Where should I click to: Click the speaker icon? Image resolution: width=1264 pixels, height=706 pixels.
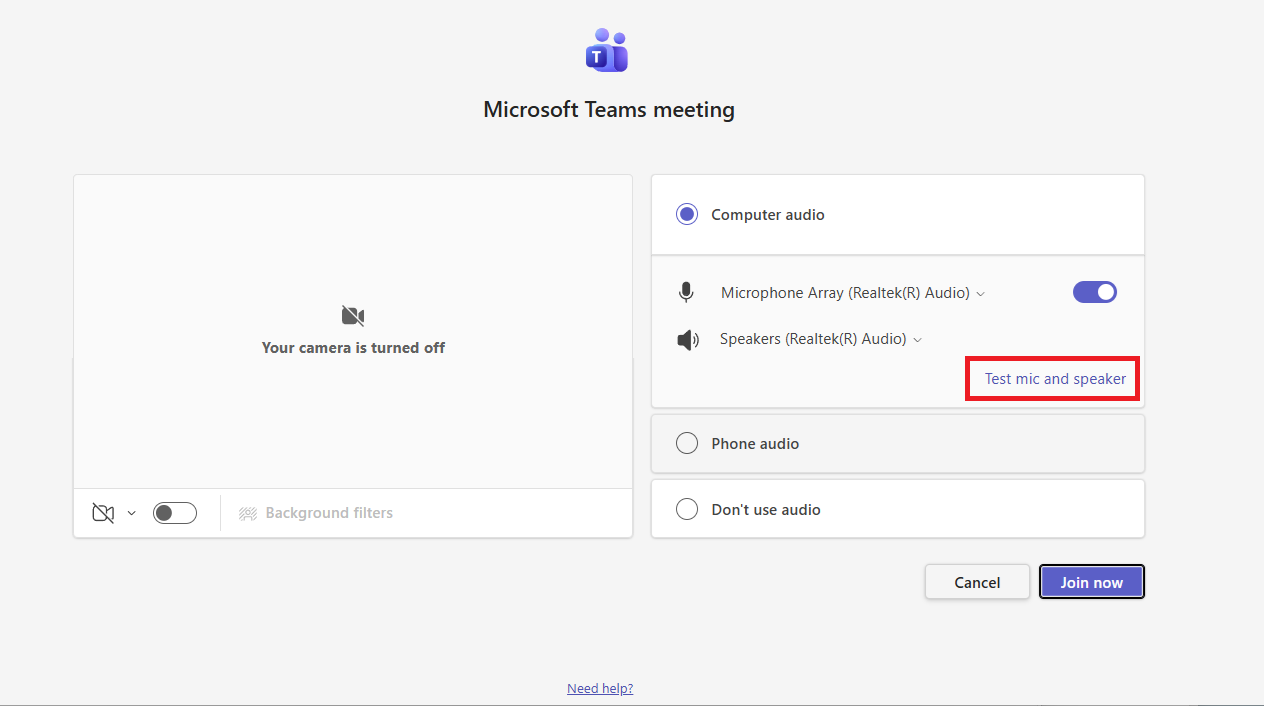tap(687, 340)
